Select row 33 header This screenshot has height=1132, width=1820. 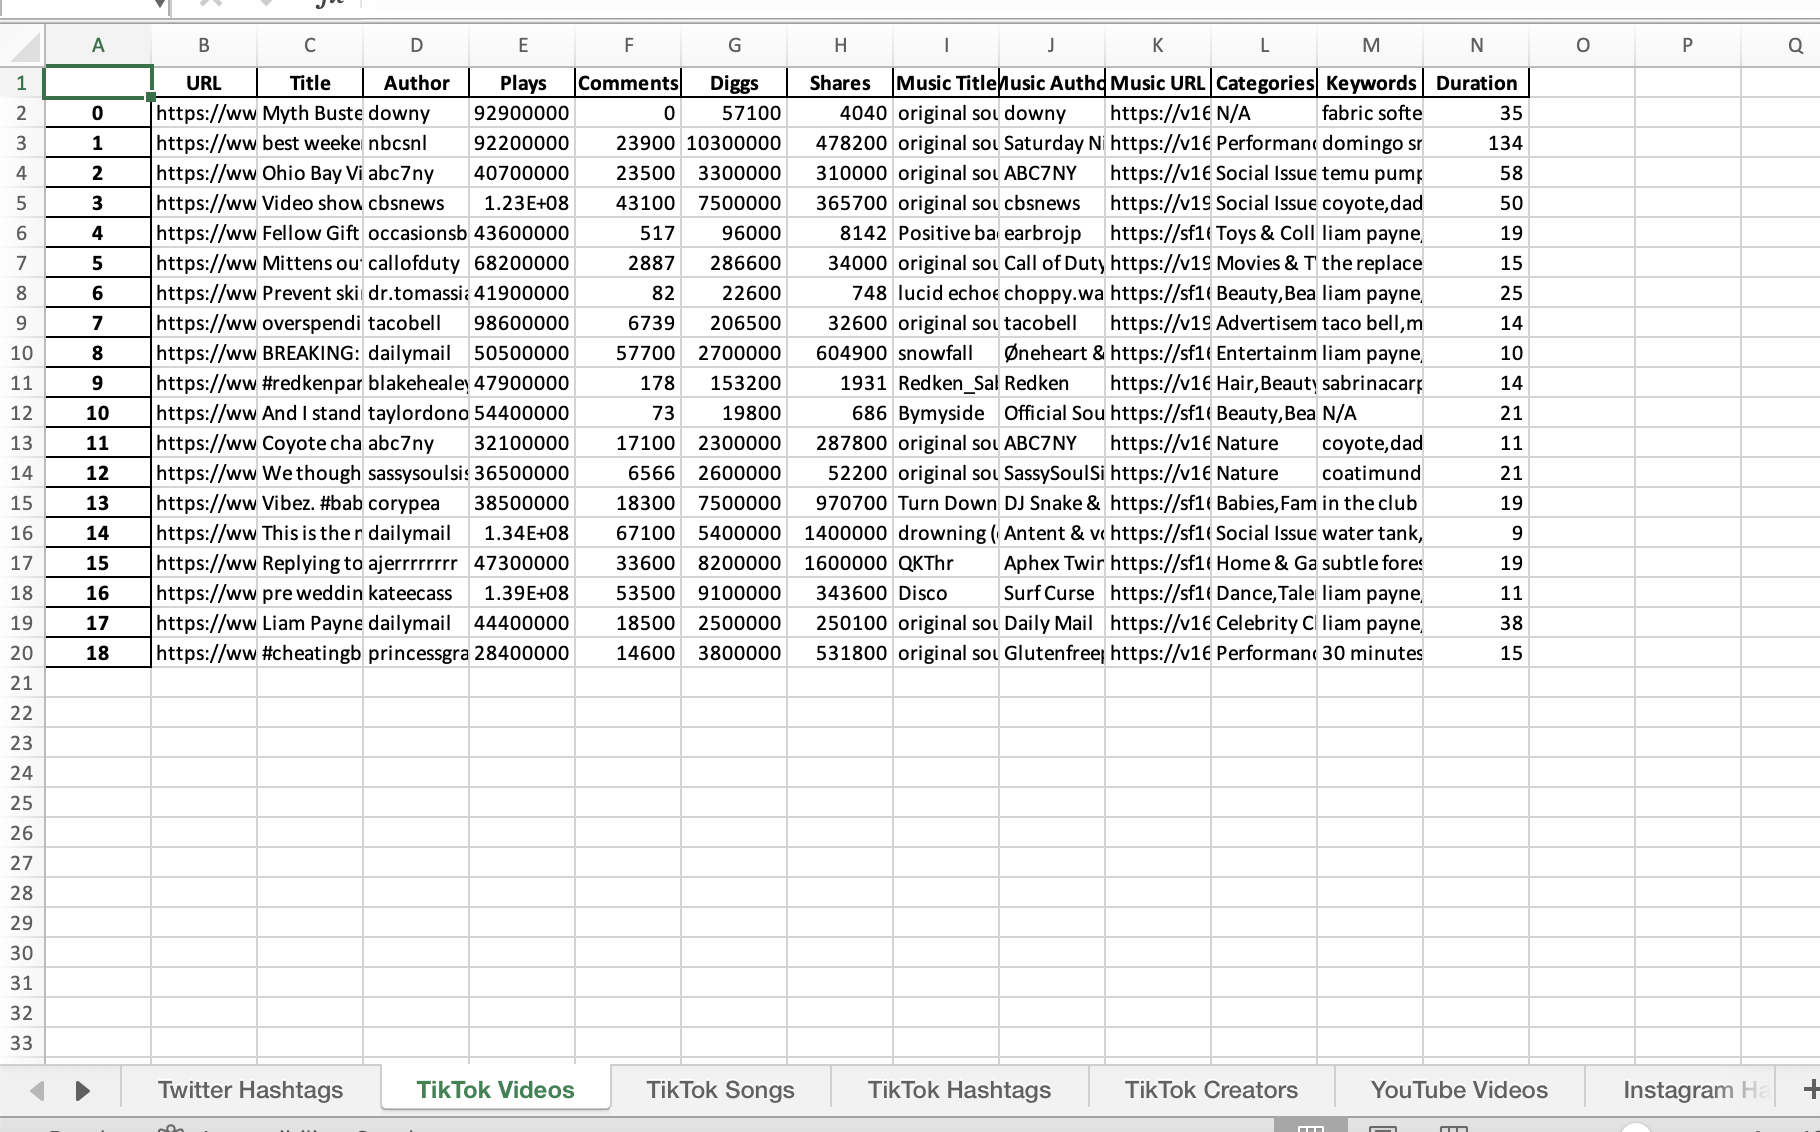22,1043
